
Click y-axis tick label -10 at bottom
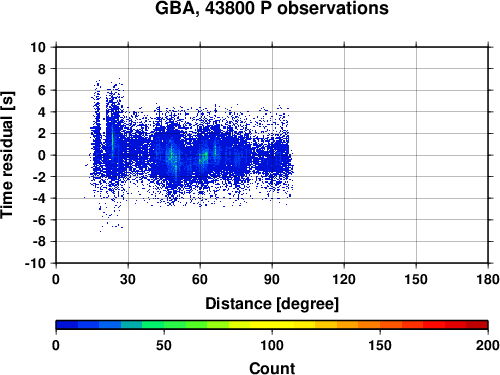click(x=35, y=263)
